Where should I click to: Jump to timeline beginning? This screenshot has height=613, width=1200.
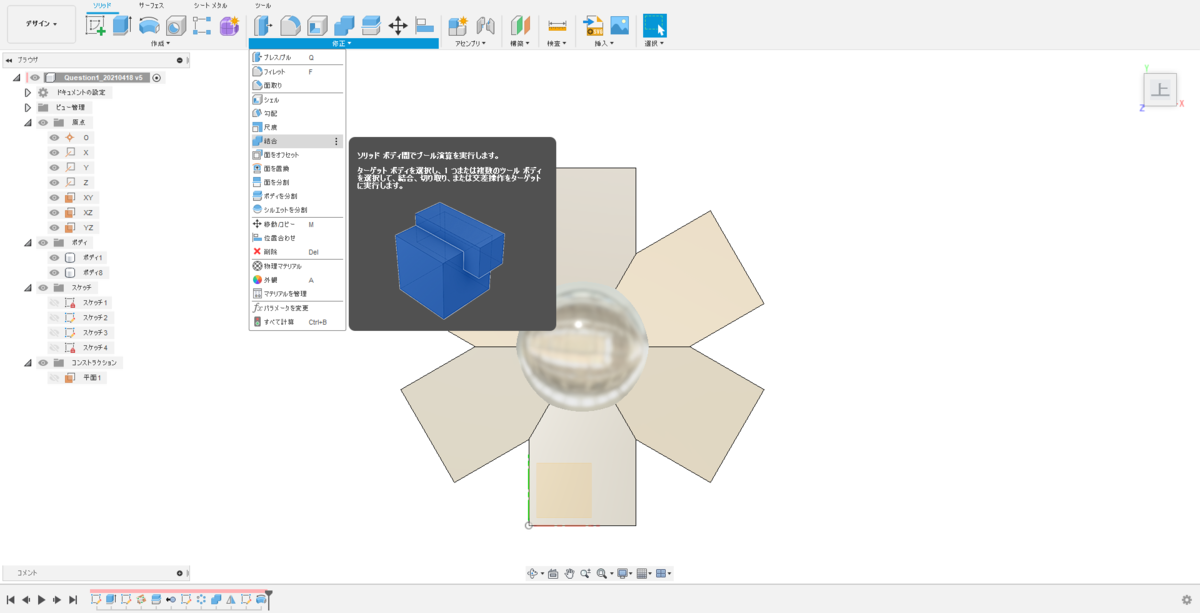click(10, 600)
